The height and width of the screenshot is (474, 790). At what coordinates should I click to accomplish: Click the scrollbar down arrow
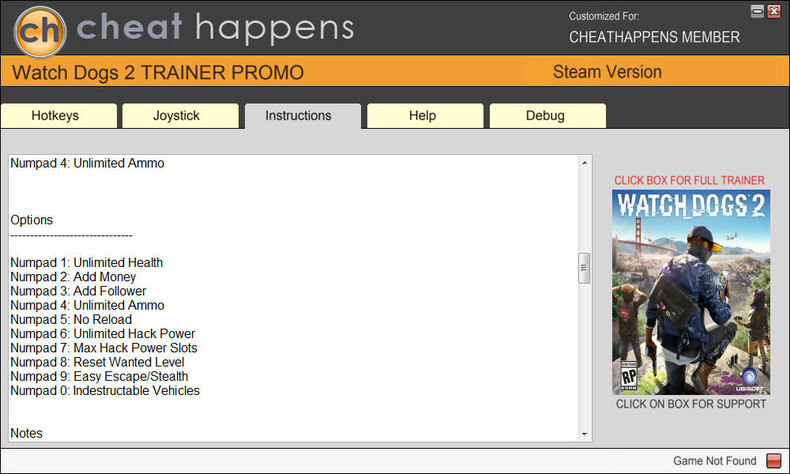[x=584, y=434]
